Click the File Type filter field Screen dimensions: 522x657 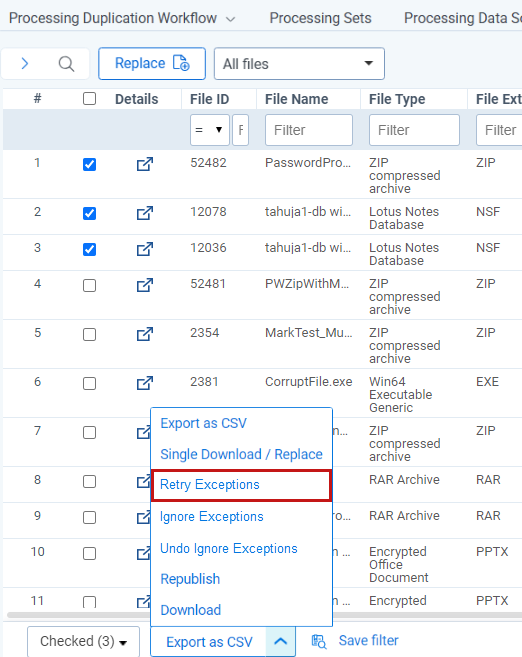pyautogui.click(x=414, y=130)
